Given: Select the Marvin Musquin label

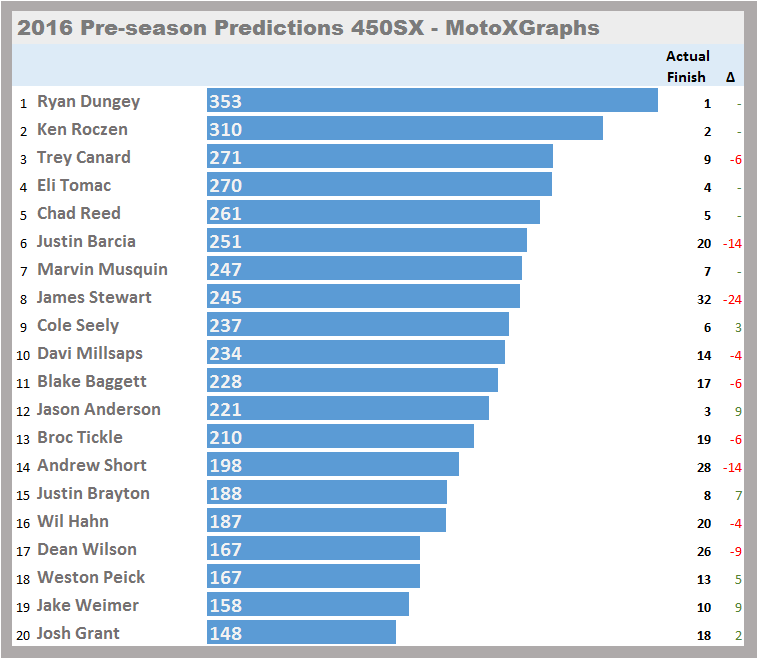Looking at the screenshot, I should tap(102, 269).
